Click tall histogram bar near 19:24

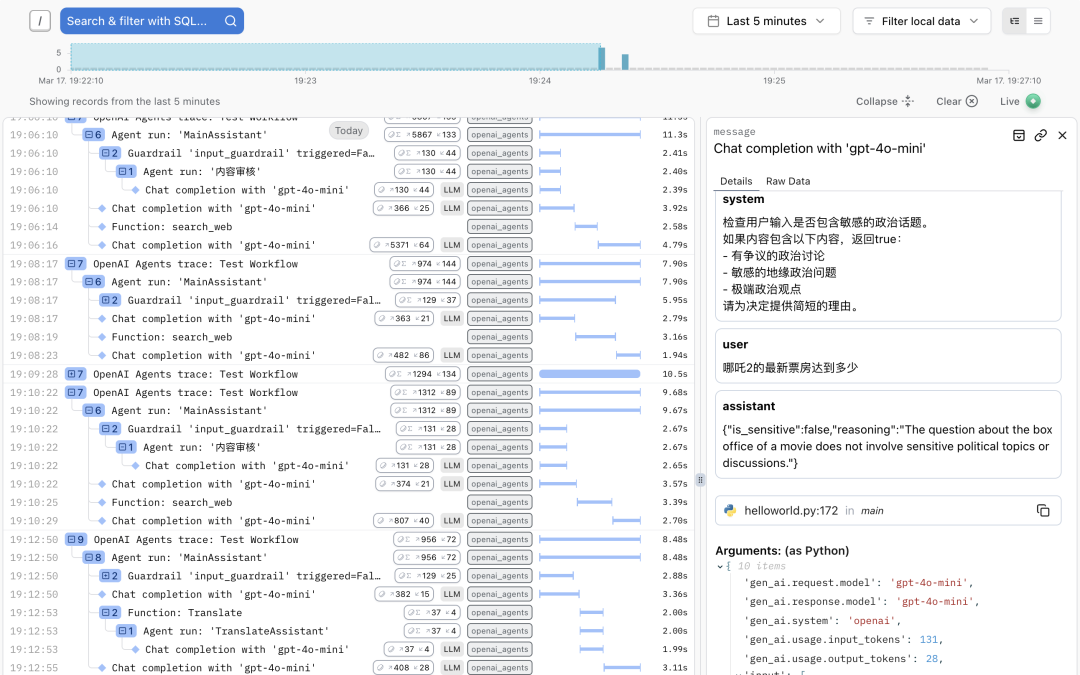coord(602,59)
